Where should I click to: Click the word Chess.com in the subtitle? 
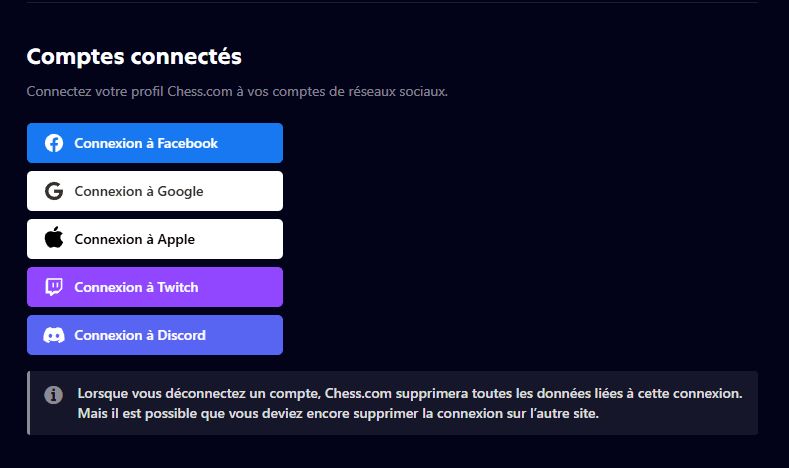(x=200, y=92)
